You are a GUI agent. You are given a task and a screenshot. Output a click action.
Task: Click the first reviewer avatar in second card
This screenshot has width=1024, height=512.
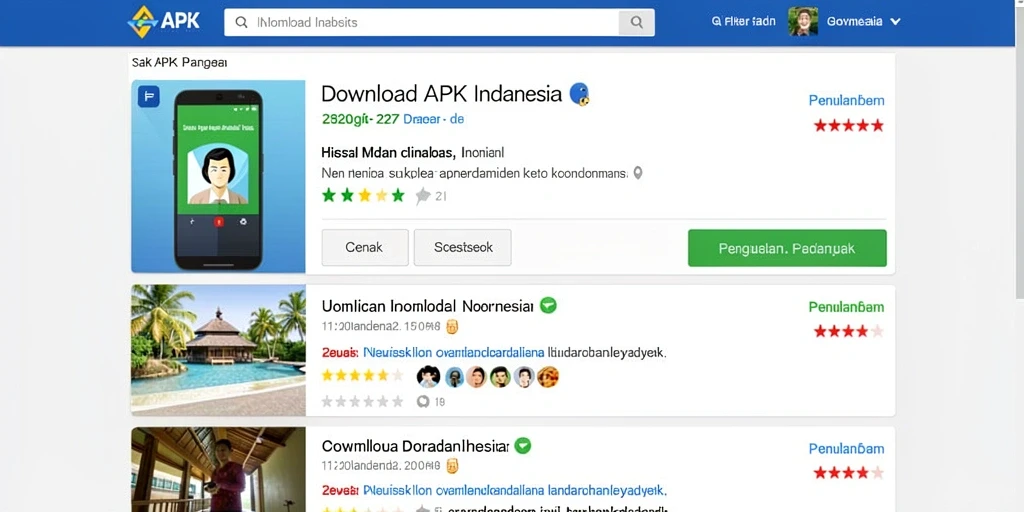click(428, 377)
